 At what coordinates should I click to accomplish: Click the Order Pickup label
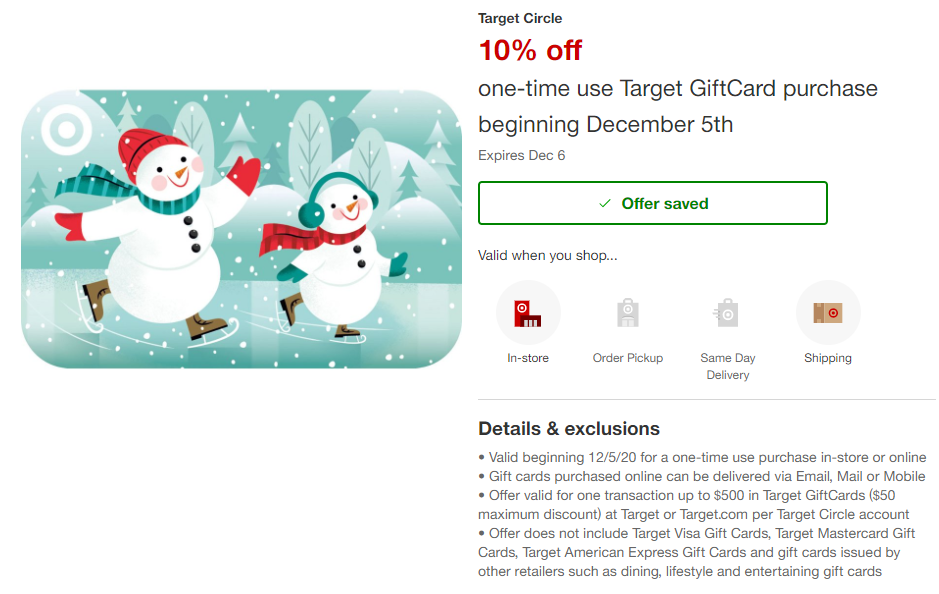coord(628,358)
